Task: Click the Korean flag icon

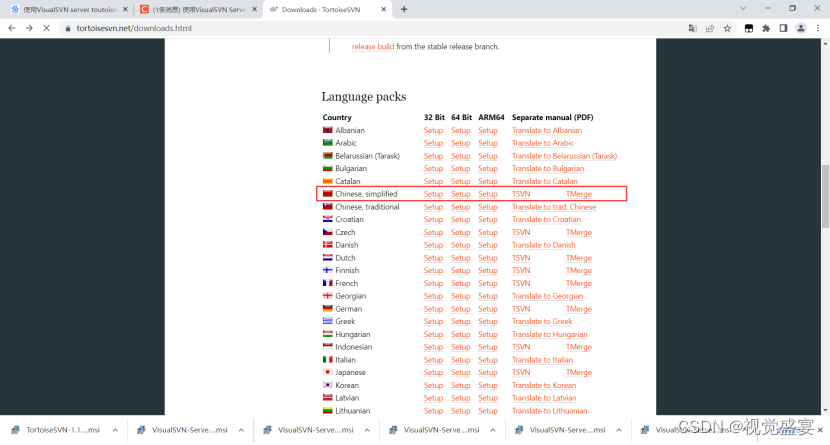Action: (x=328, y=385)
